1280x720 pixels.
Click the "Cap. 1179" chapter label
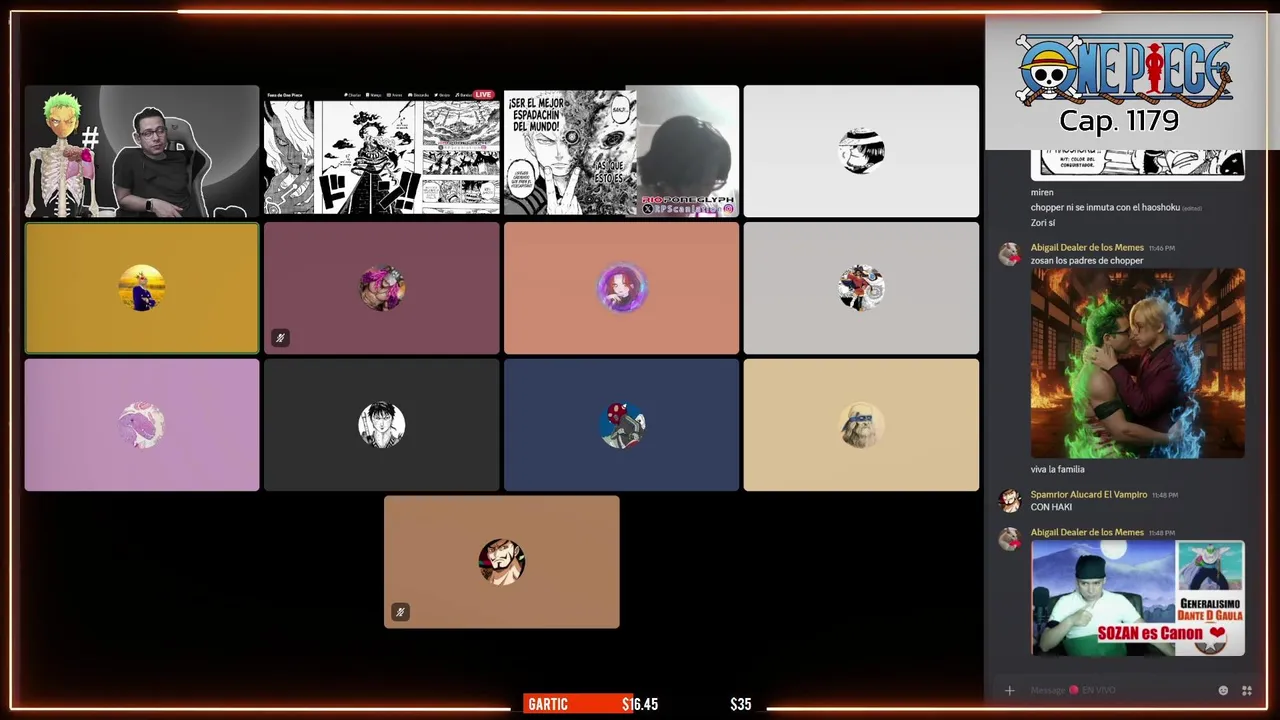click(1119, 121)
